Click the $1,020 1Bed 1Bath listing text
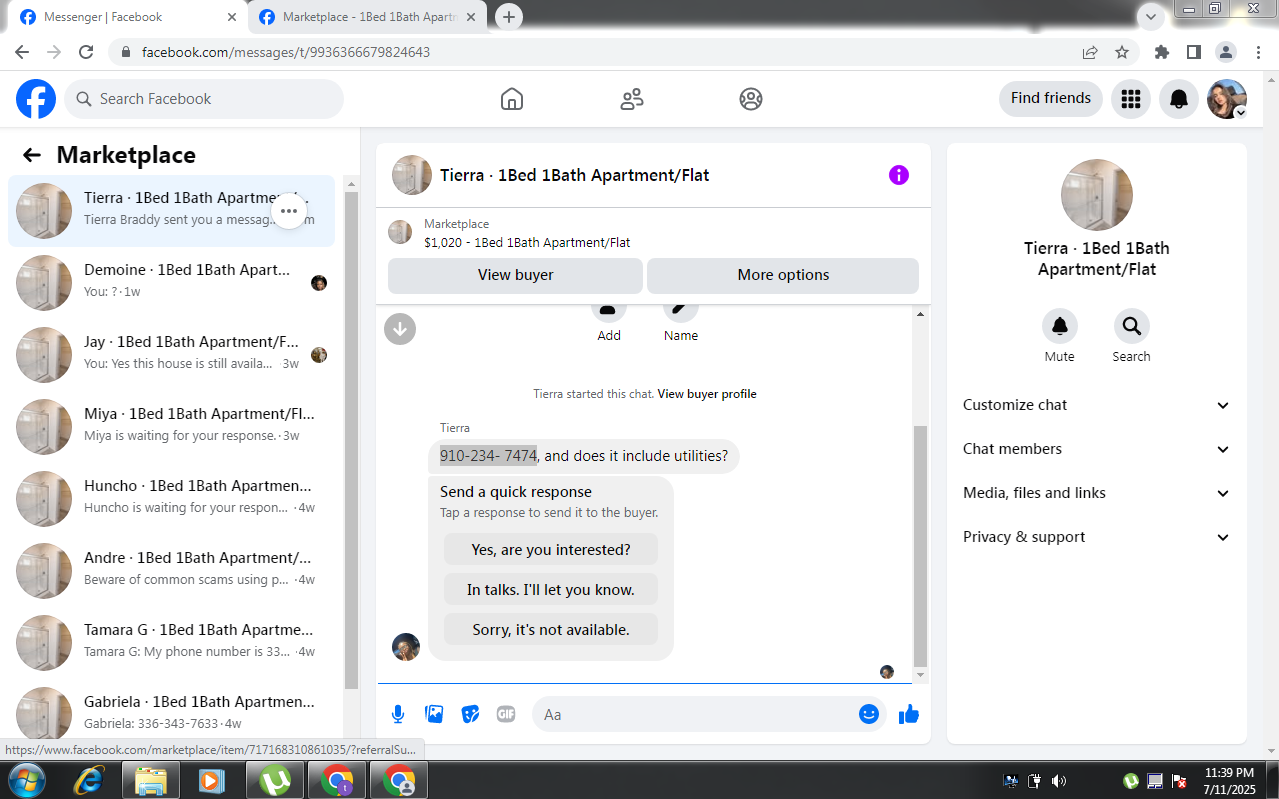Viewport: 1279px width, 799px height. (x=527, y=243)
